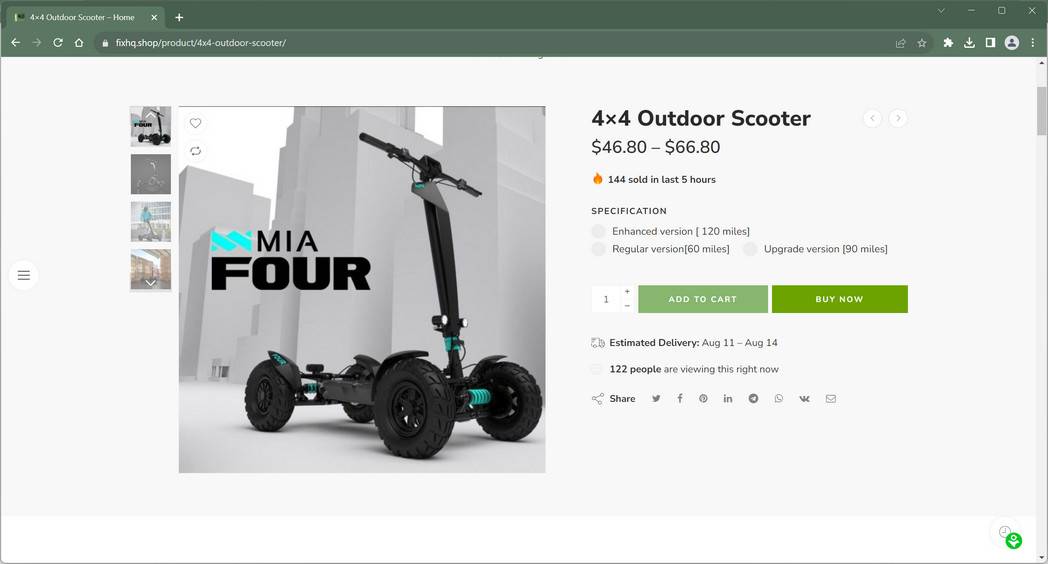Share product by email envelope icon

point(831,398)
